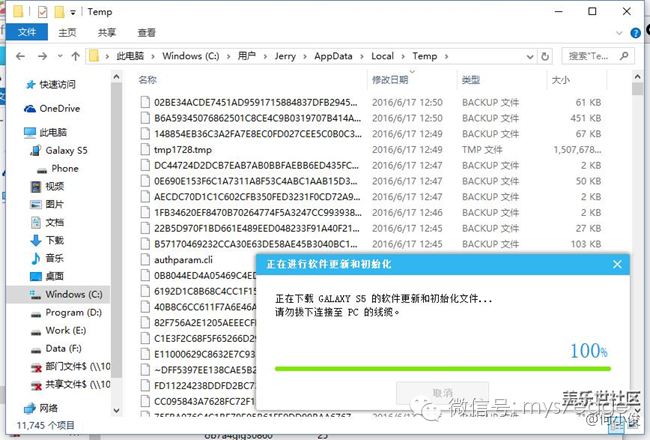The image size is (650, 440).
Task: Select Jerry in the address breadcrumb
Action: (x=285, y=56)
